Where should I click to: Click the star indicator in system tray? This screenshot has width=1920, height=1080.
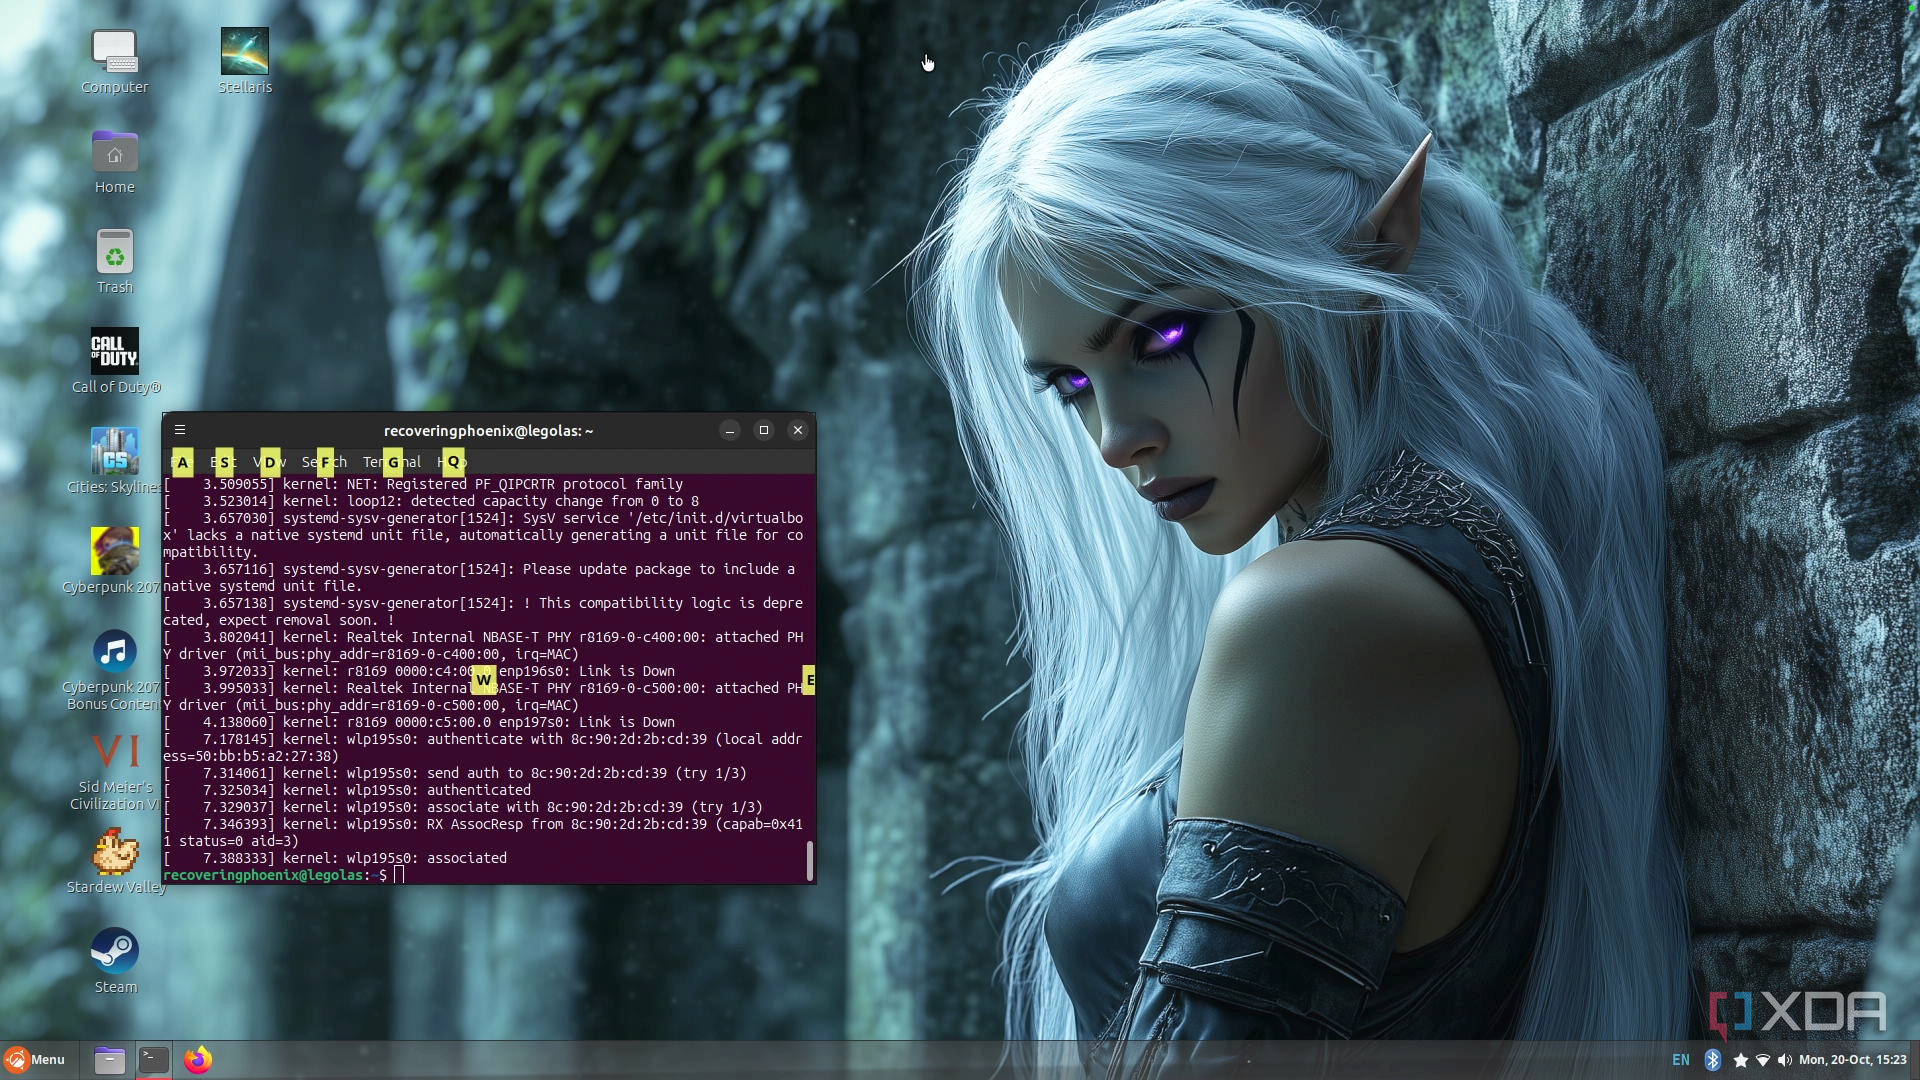click(x=1740, y=1060)
